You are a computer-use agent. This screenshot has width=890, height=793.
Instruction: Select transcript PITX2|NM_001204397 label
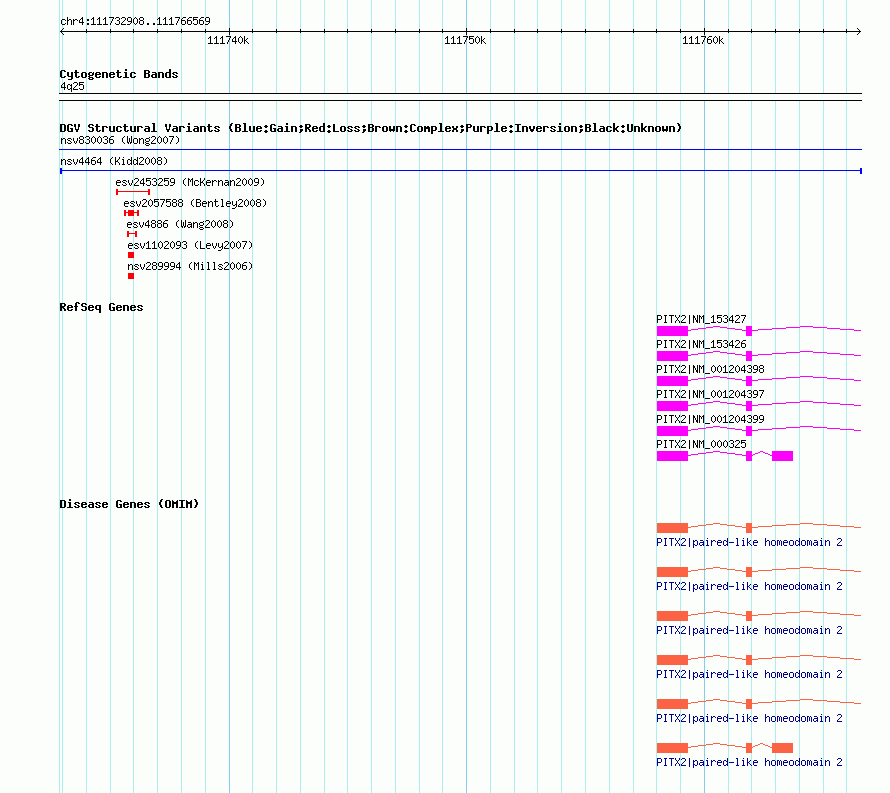pyautogui.click(x=710, y=394)
